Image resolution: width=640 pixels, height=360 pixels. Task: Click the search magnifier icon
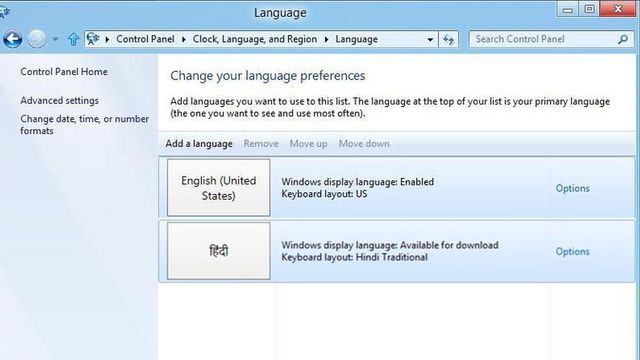tap(623, 39)
